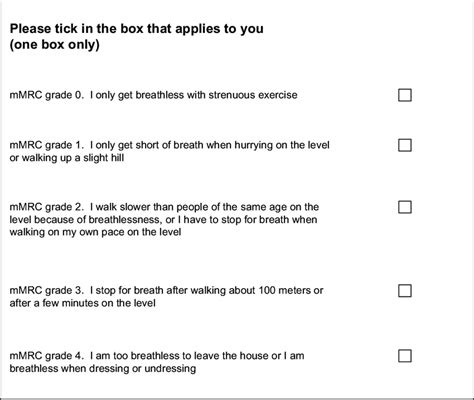Click the 'mMRC grade 3' label text
The image size is (474, 400).
[x=47, y=290]
